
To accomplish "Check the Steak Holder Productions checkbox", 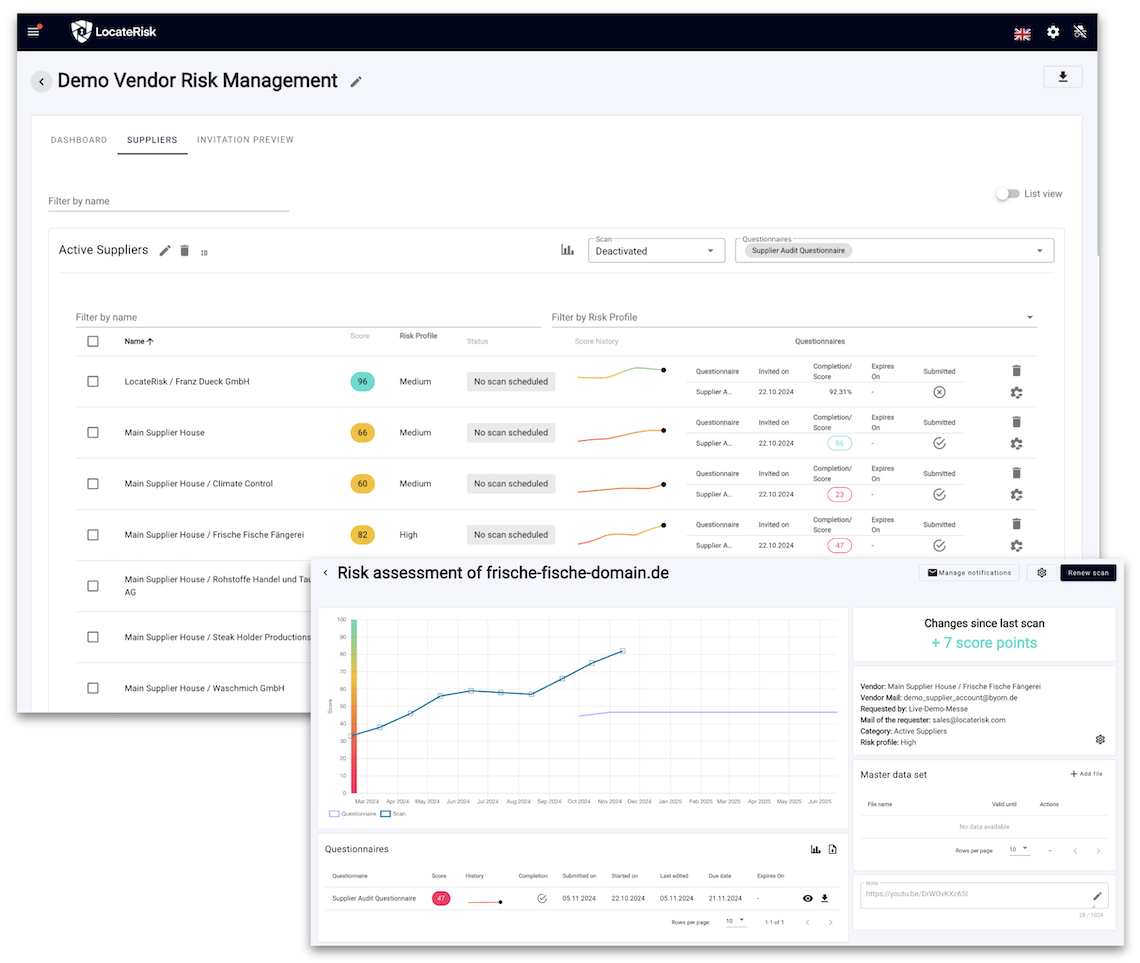I will [93, 637].
